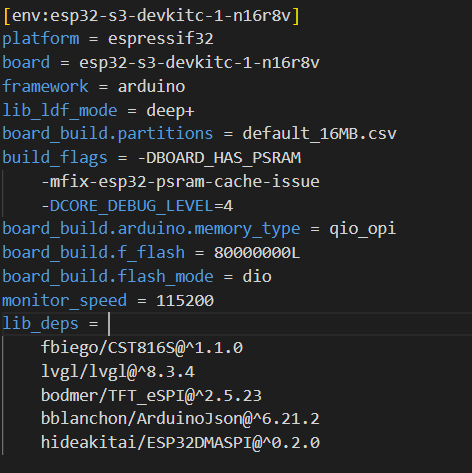Click the env section header esp32-s3-devkitc-1-n16r8v
The width and height of the screenshot is (472, 473).
tap(151, 16)
